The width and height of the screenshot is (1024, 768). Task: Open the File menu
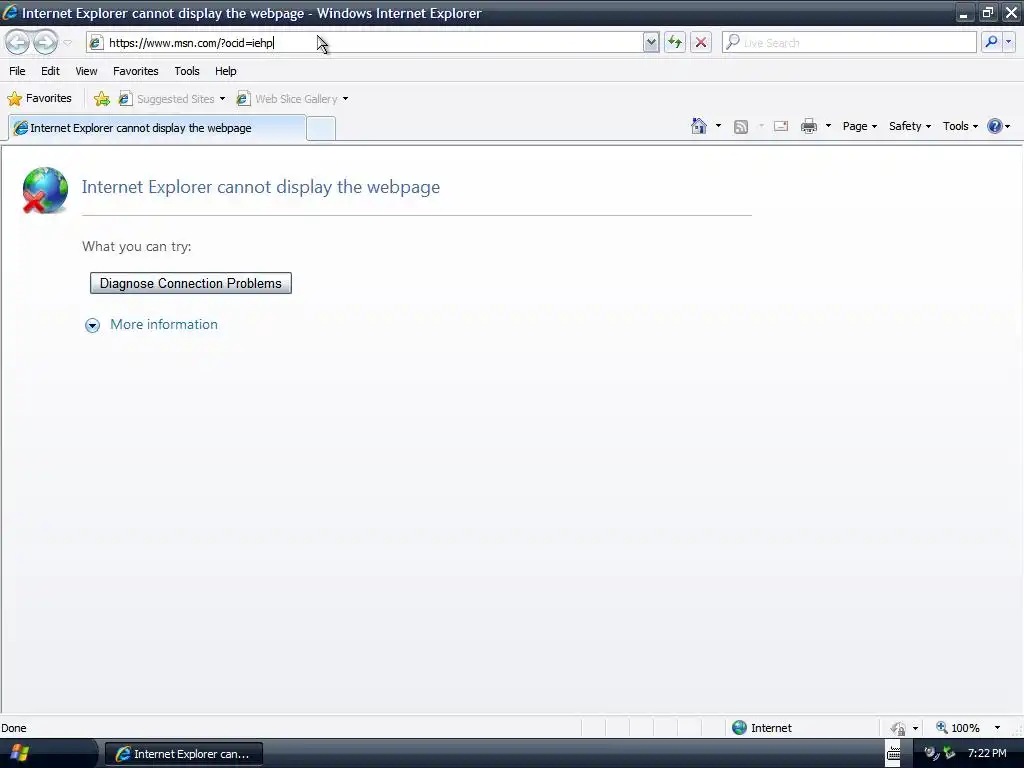pos(17,71)
